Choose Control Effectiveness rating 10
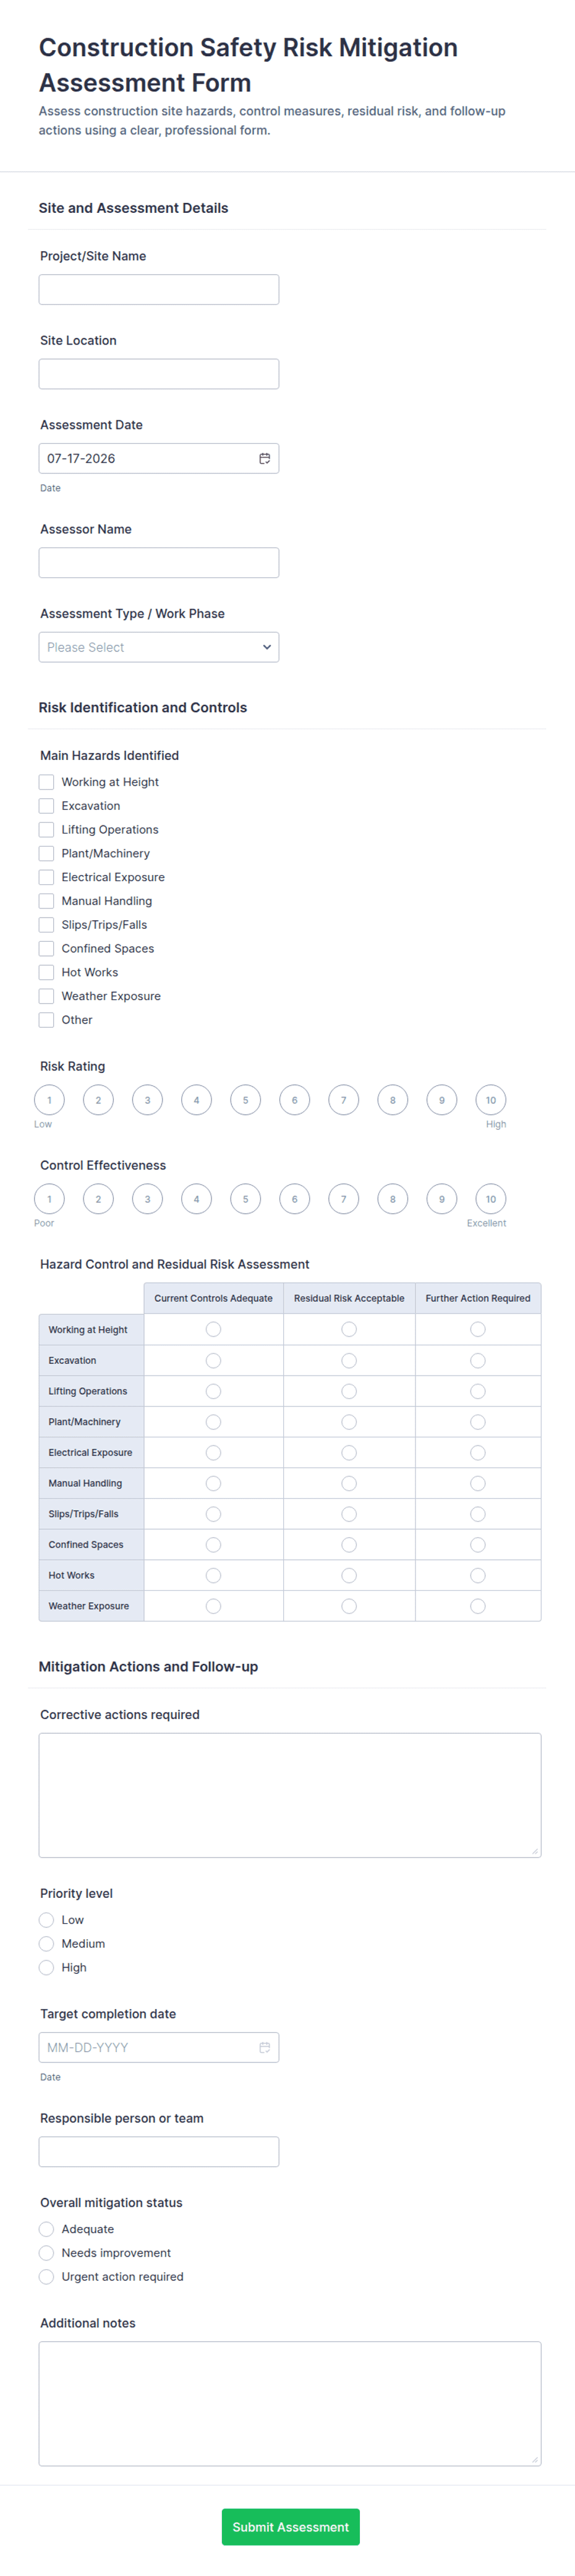 491,1199
